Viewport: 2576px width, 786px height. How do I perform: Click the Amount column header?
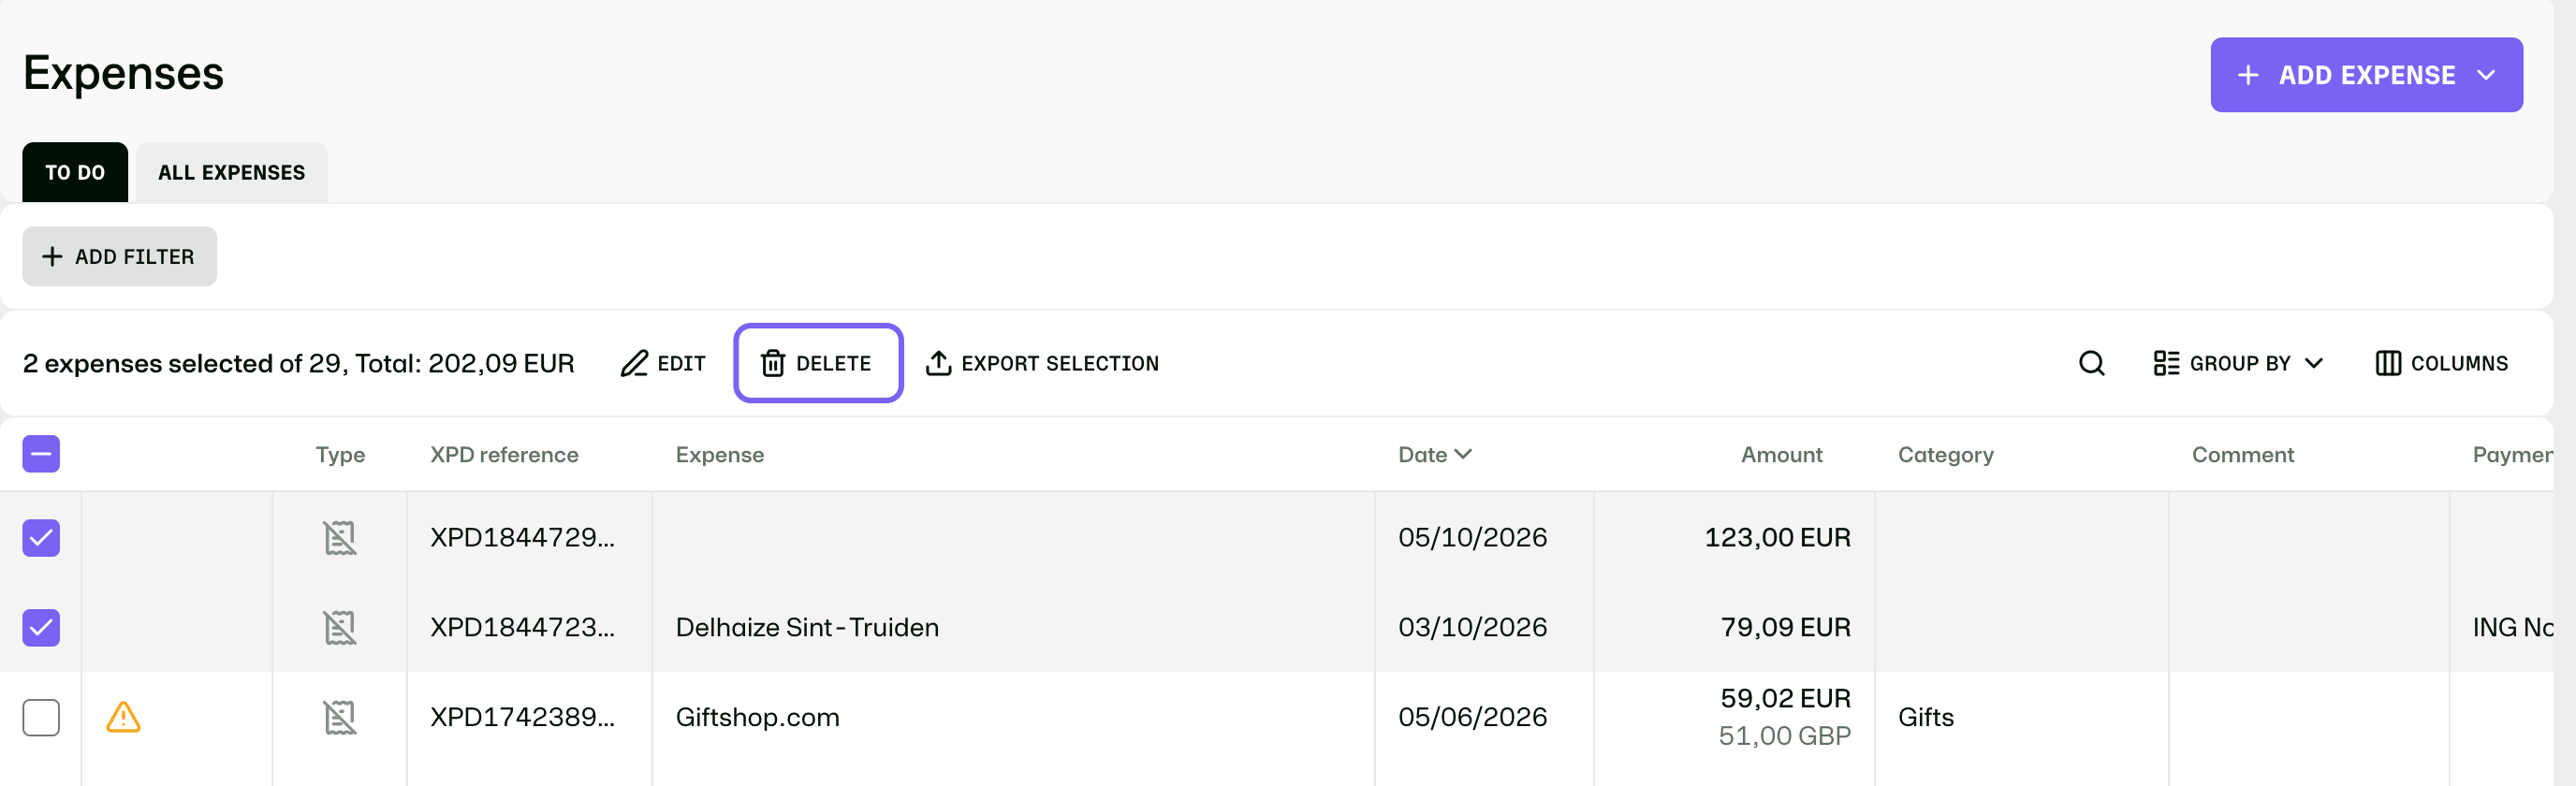pos(1781,455)
